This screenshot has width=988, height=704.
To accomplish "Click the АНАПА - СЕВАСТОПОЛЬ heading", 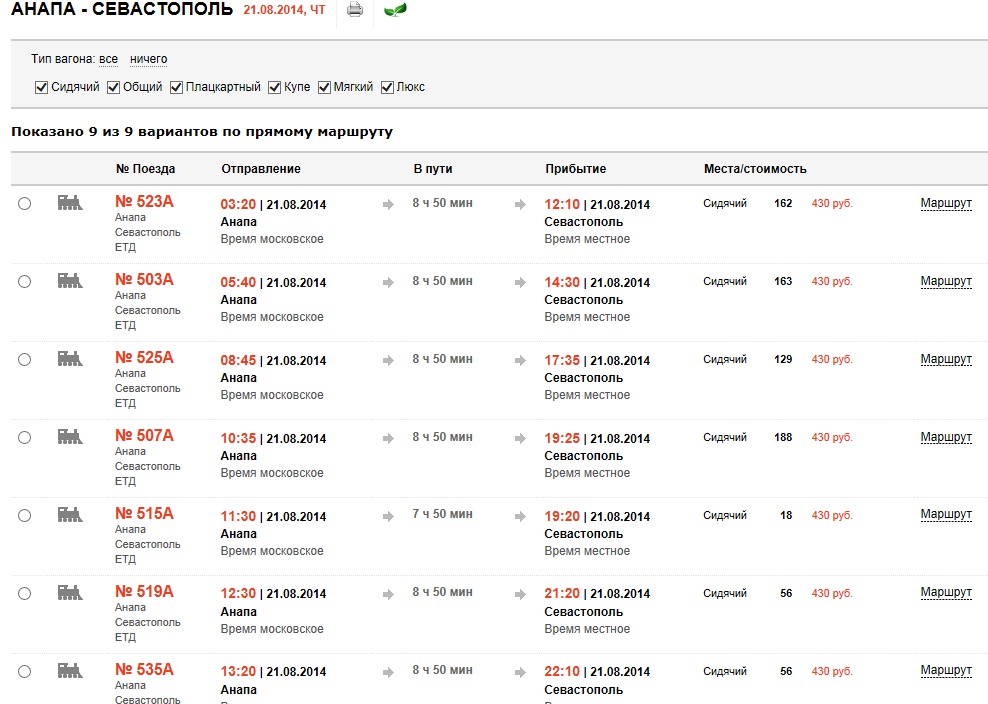I will coord(122,9).
